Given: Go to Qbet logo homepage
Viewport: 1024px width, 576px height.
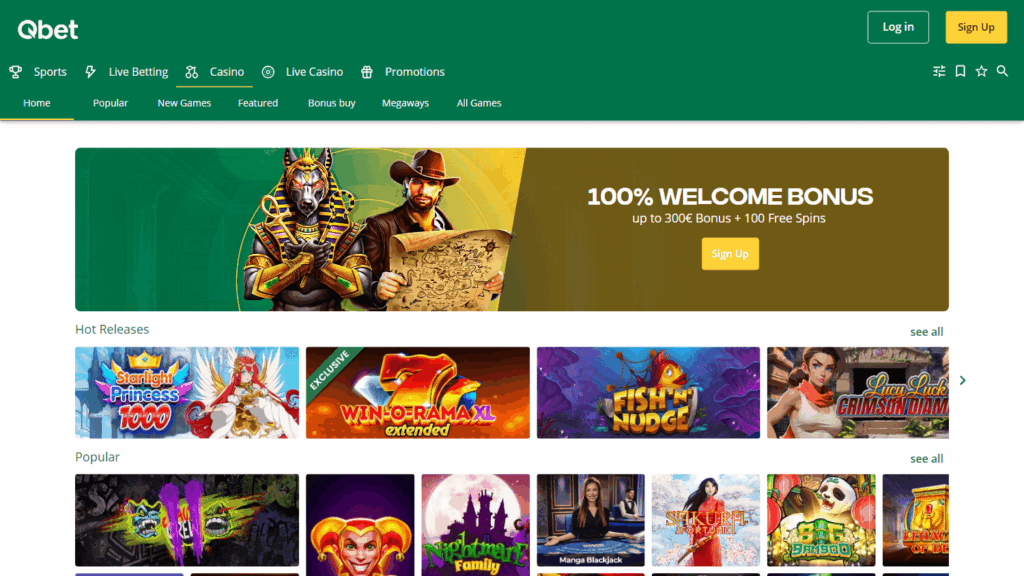Looking at the screenshot, I should pos(48,29).
